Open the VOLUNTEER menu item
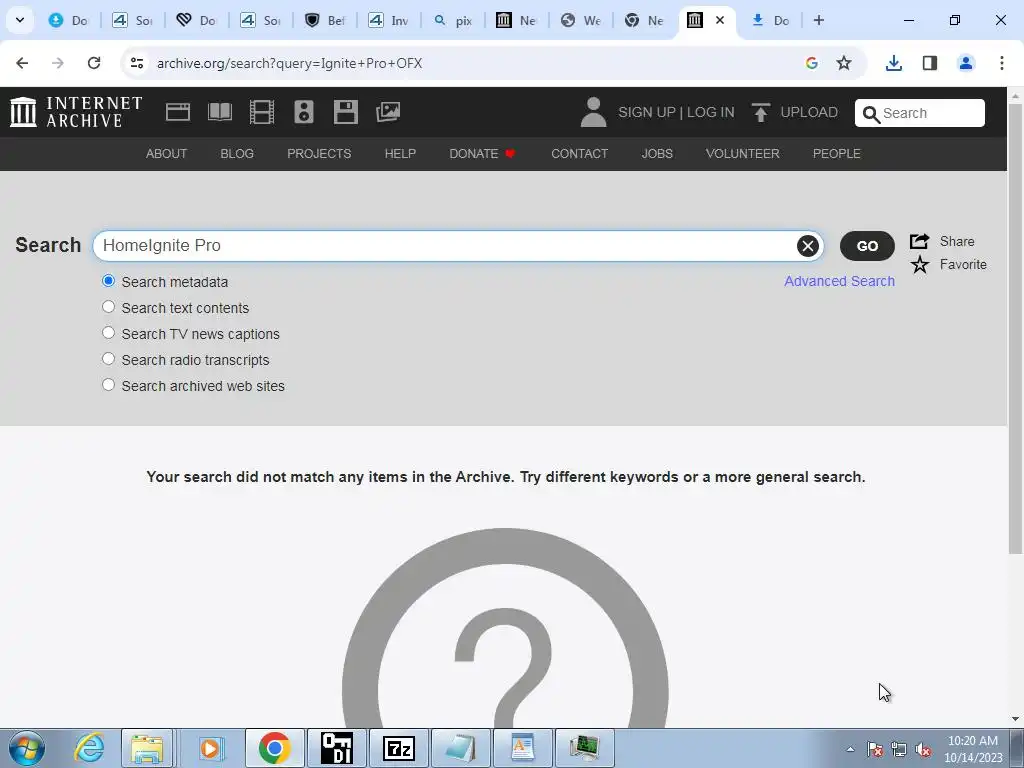The height and width of the screenshot is (768, 1024). tap(743, 153)
